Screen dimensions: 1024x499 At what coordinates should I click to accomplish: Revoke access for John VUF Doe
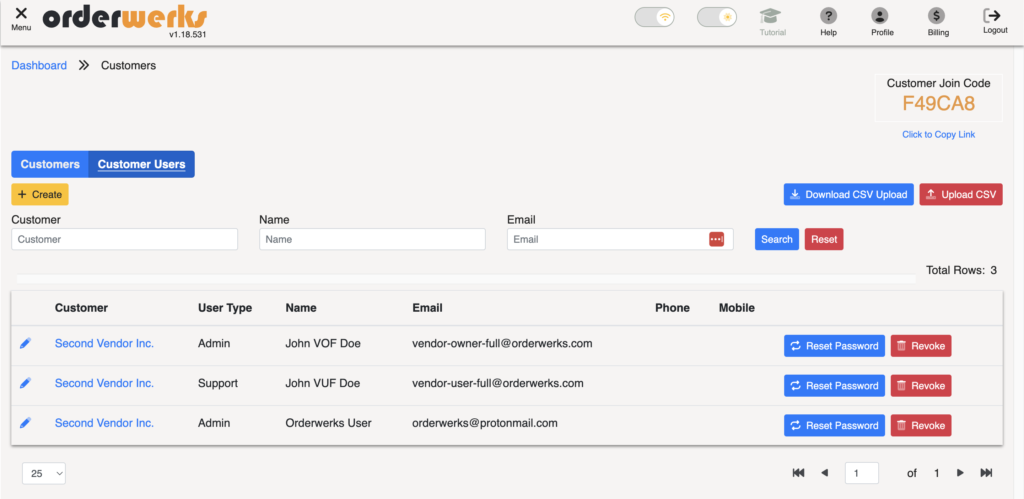click(x=921, y=386)
